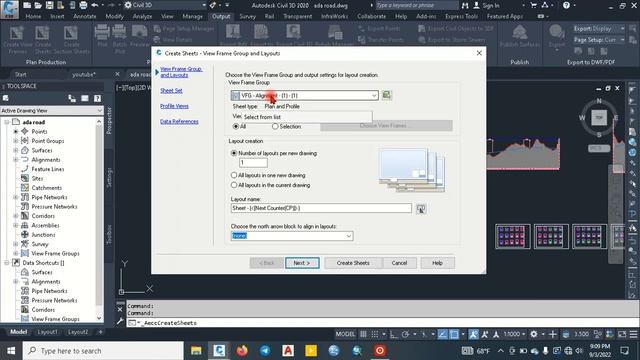
Task: Click the select view frame group from drawing icon
Action: (x=387, y=95)
